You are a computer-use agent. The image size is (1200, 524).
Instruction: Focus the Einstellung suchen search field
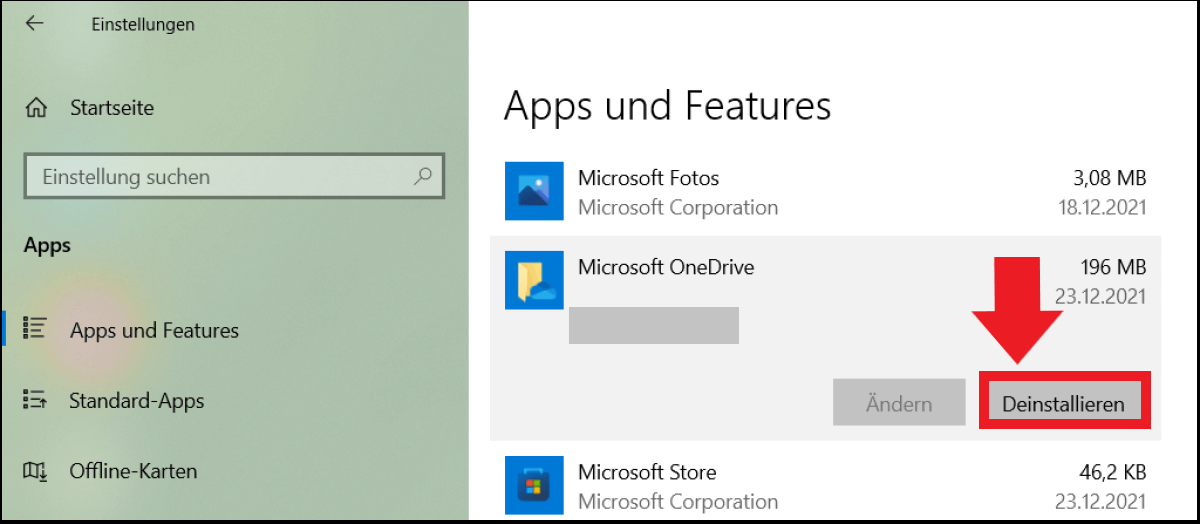pos(220,177)
